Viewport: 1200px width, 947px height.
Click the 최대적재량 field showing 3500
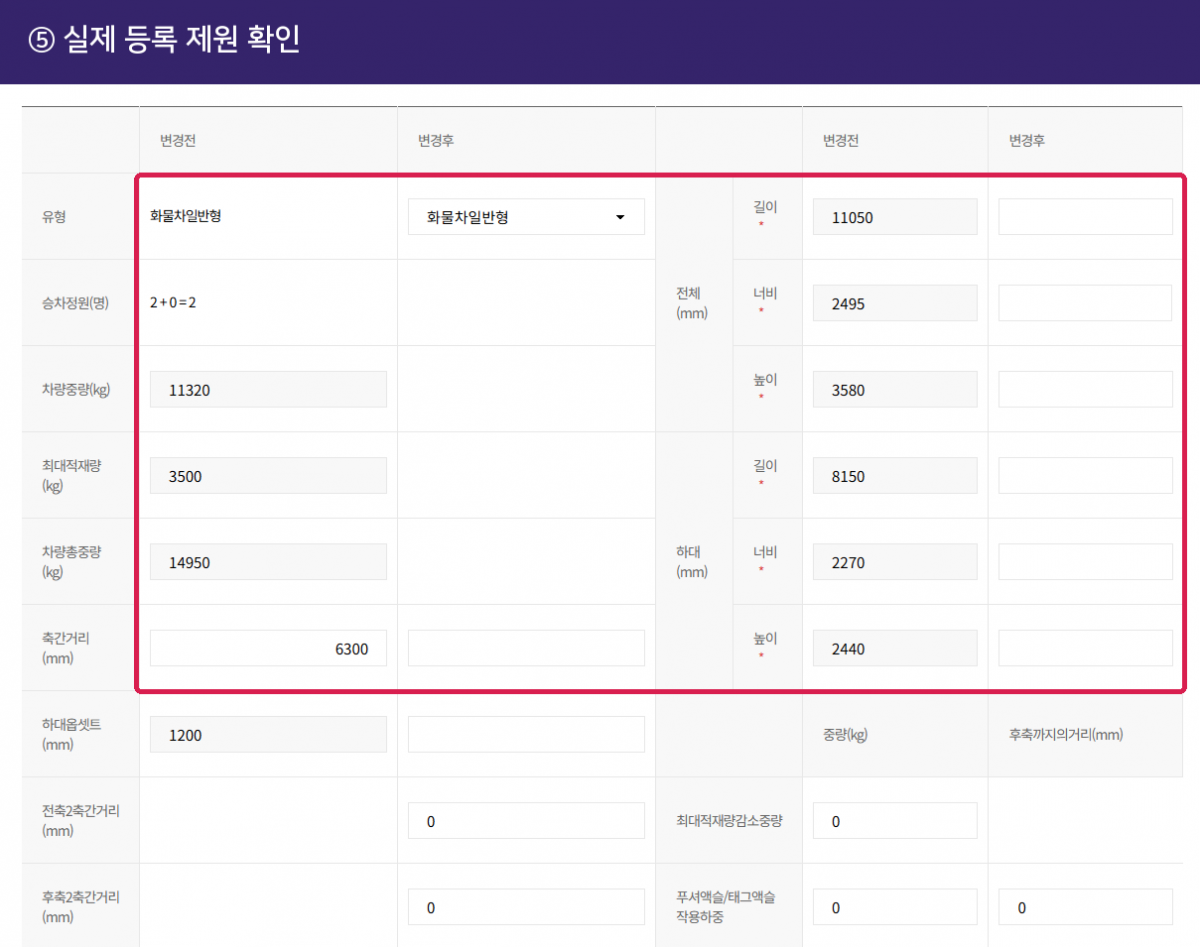[x=268, y=476]
